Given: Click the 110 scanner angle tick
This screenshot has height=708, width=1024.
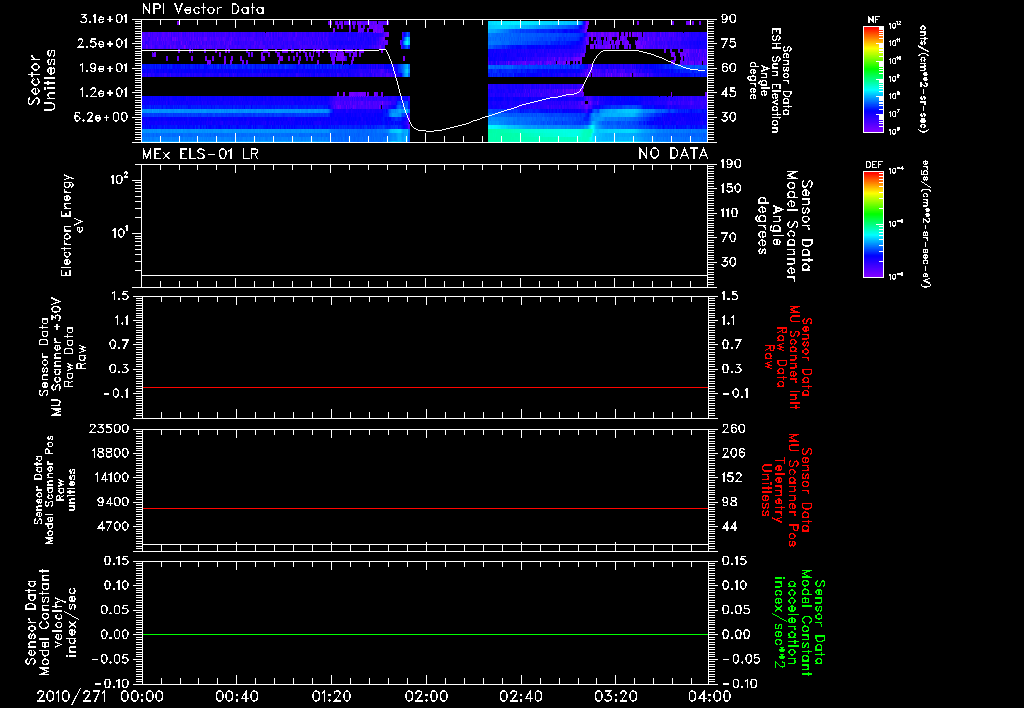Looking at the screenshot, I should click(x=731, y=213).
